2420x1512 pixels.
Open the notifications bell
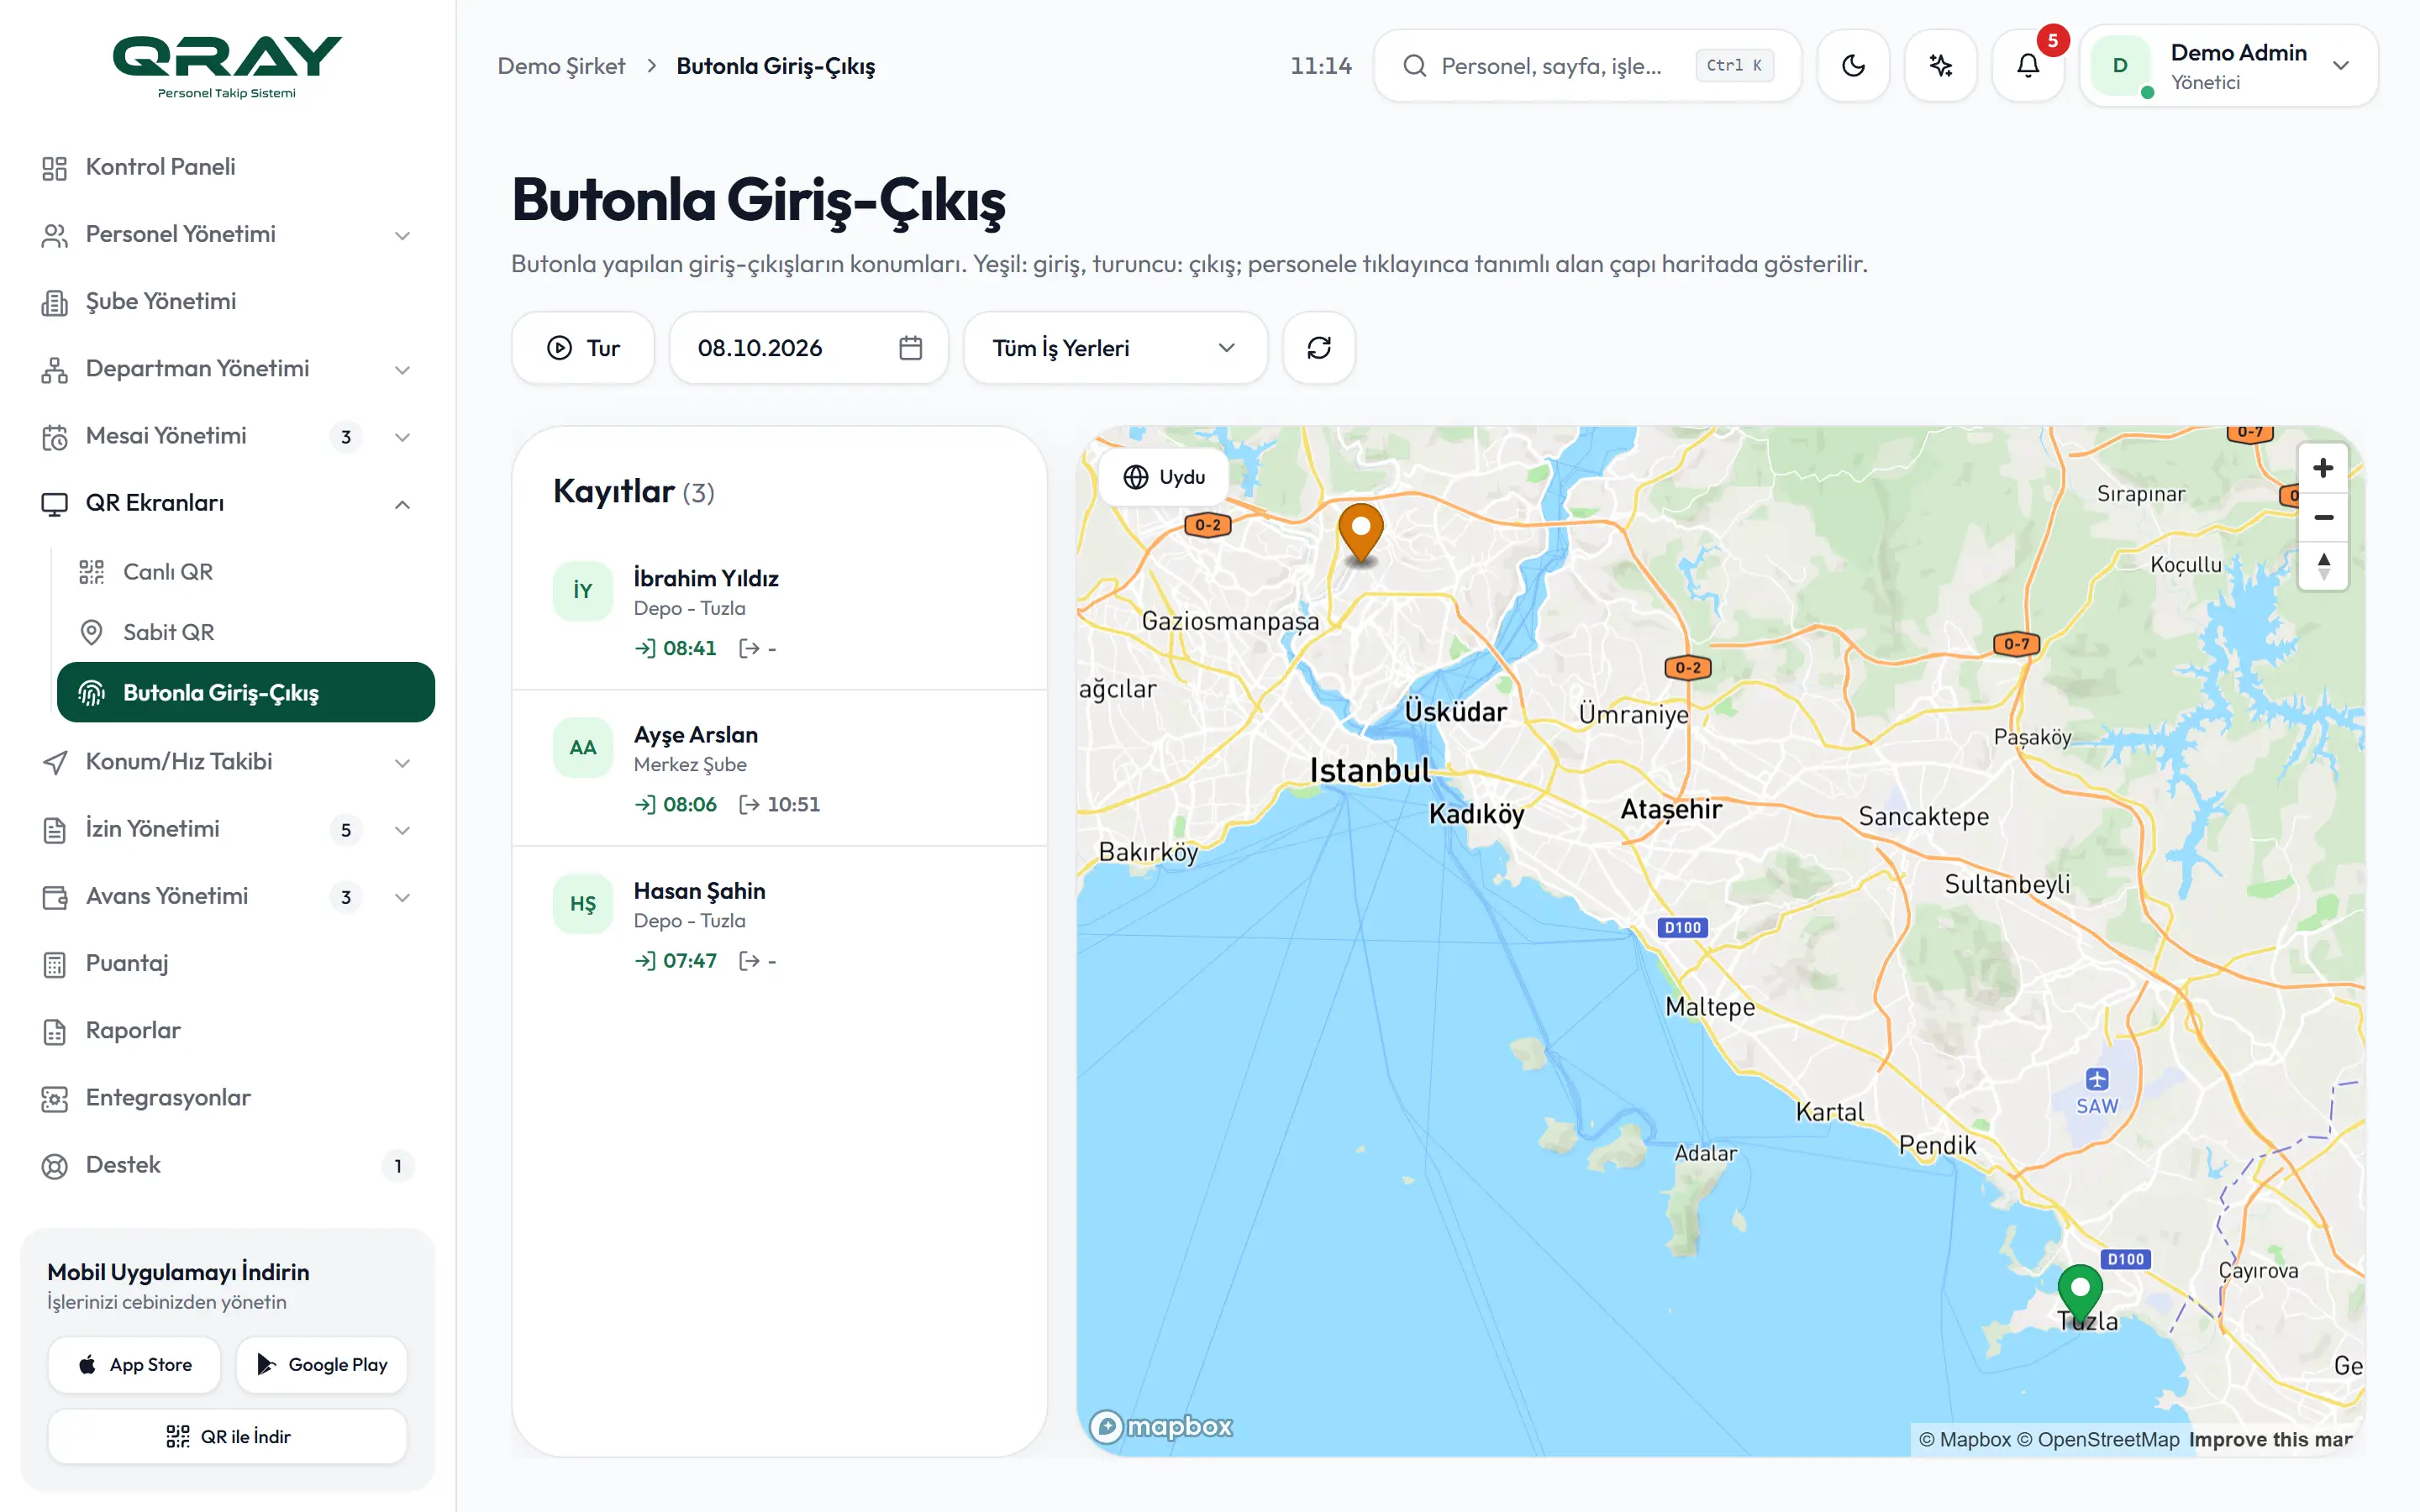click(2028, 66)
